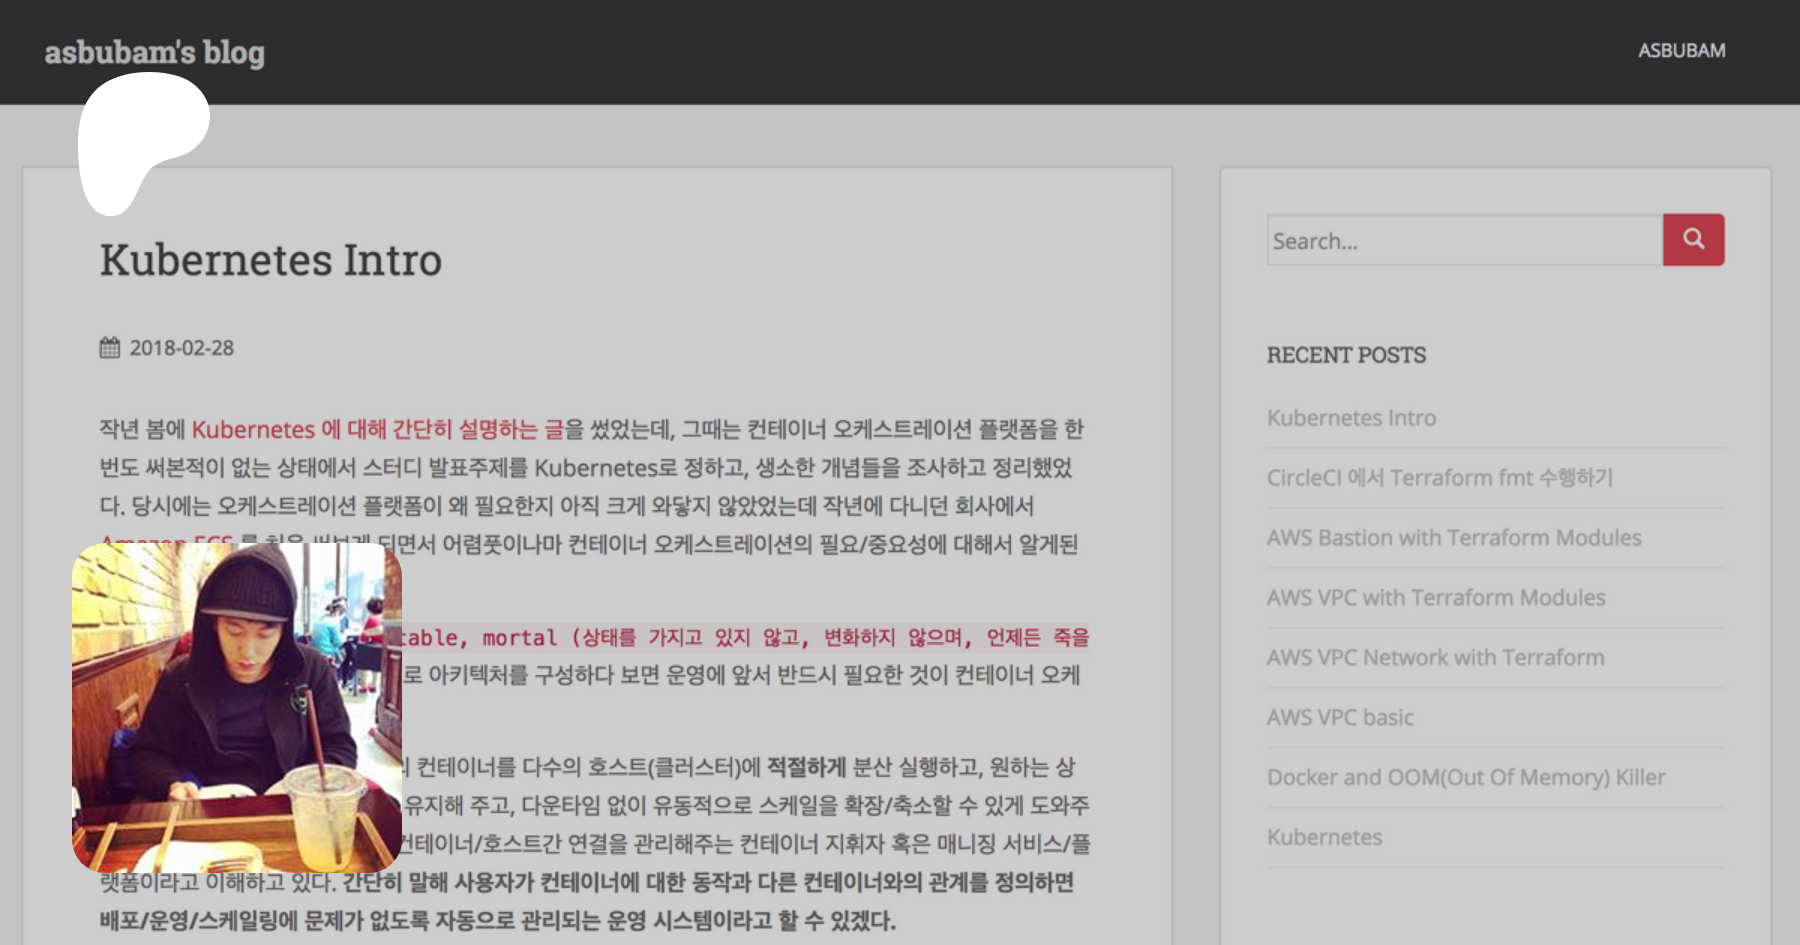Follow the red Kubernetes 에 대해 간단히 설명하는 글 link
This screenshot has width=1800, height=945.
[x=377, y=430]
